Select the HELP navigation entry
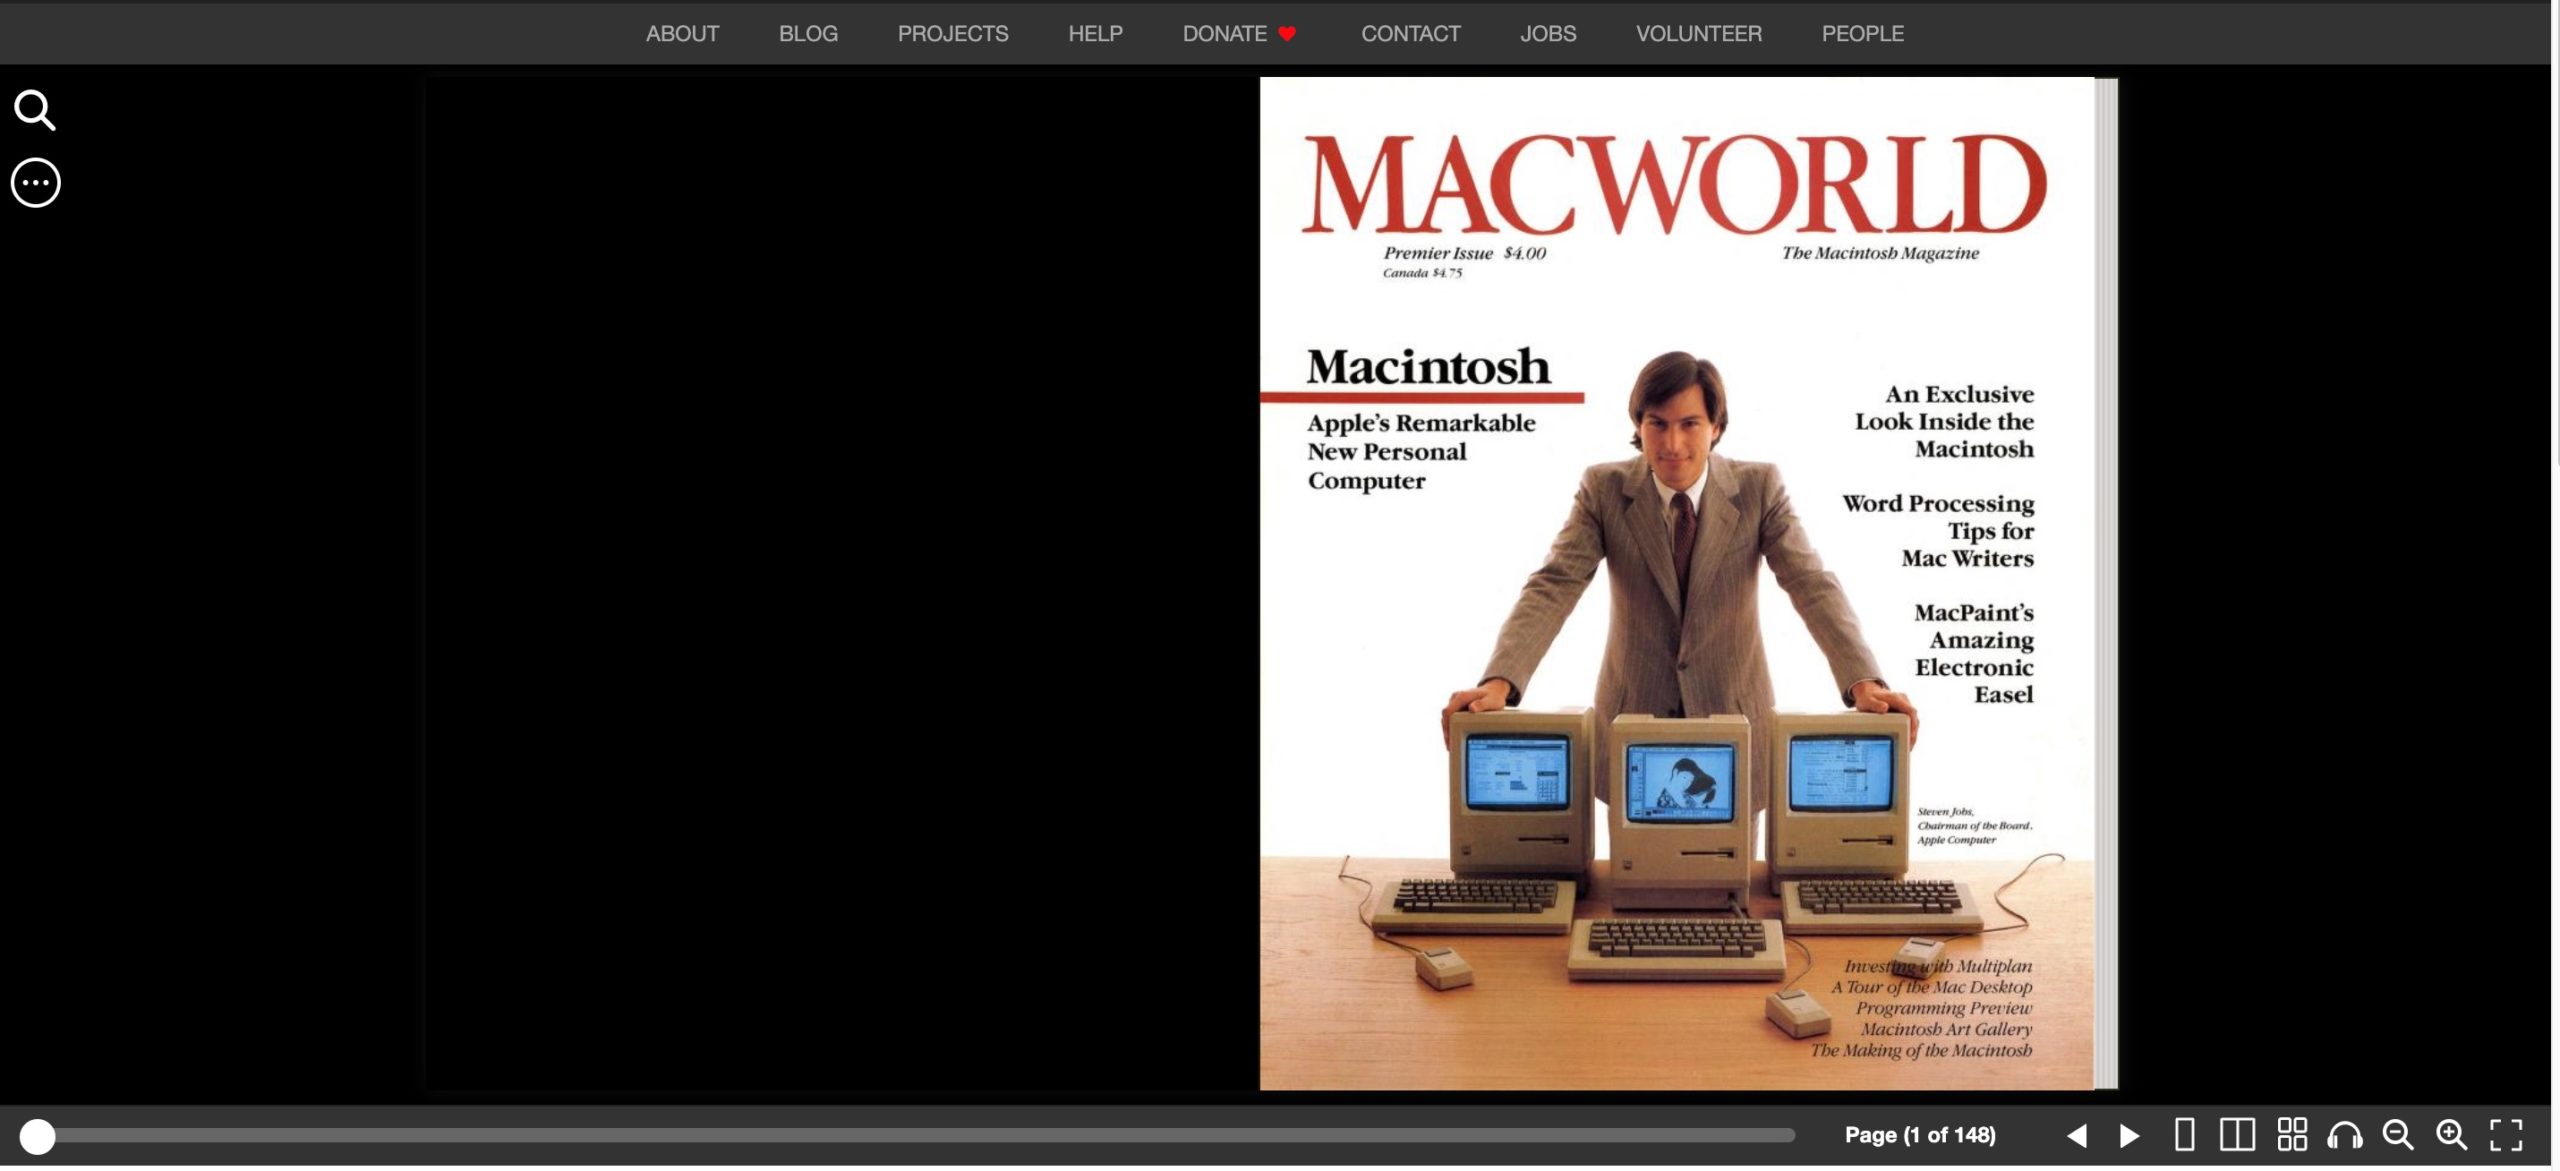Screen dimensions: 2560x1171 pos(1095,33)
